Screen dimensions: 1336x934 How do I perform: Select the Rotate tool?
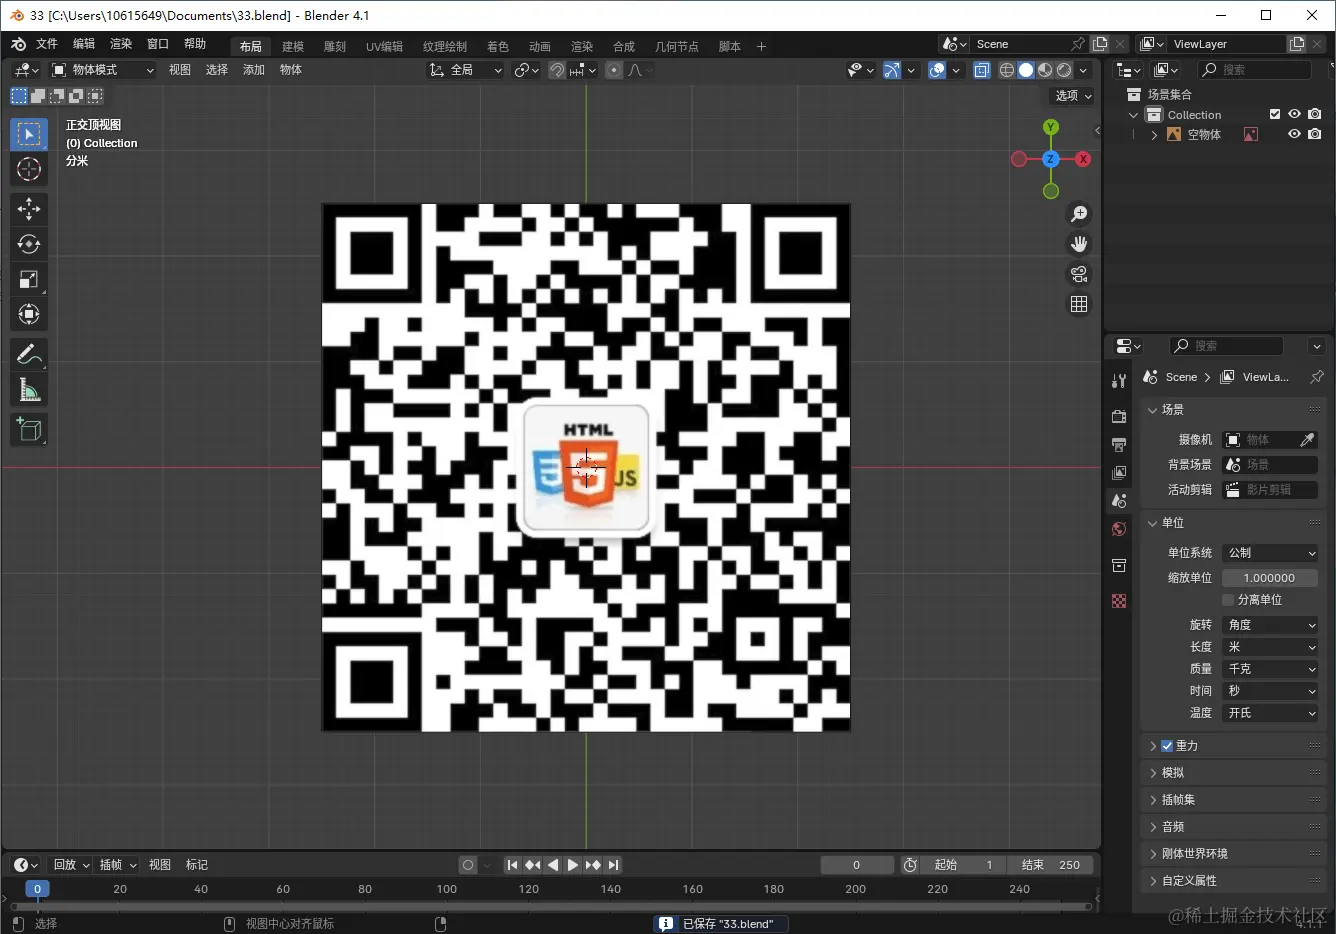[x=29, y=244]
